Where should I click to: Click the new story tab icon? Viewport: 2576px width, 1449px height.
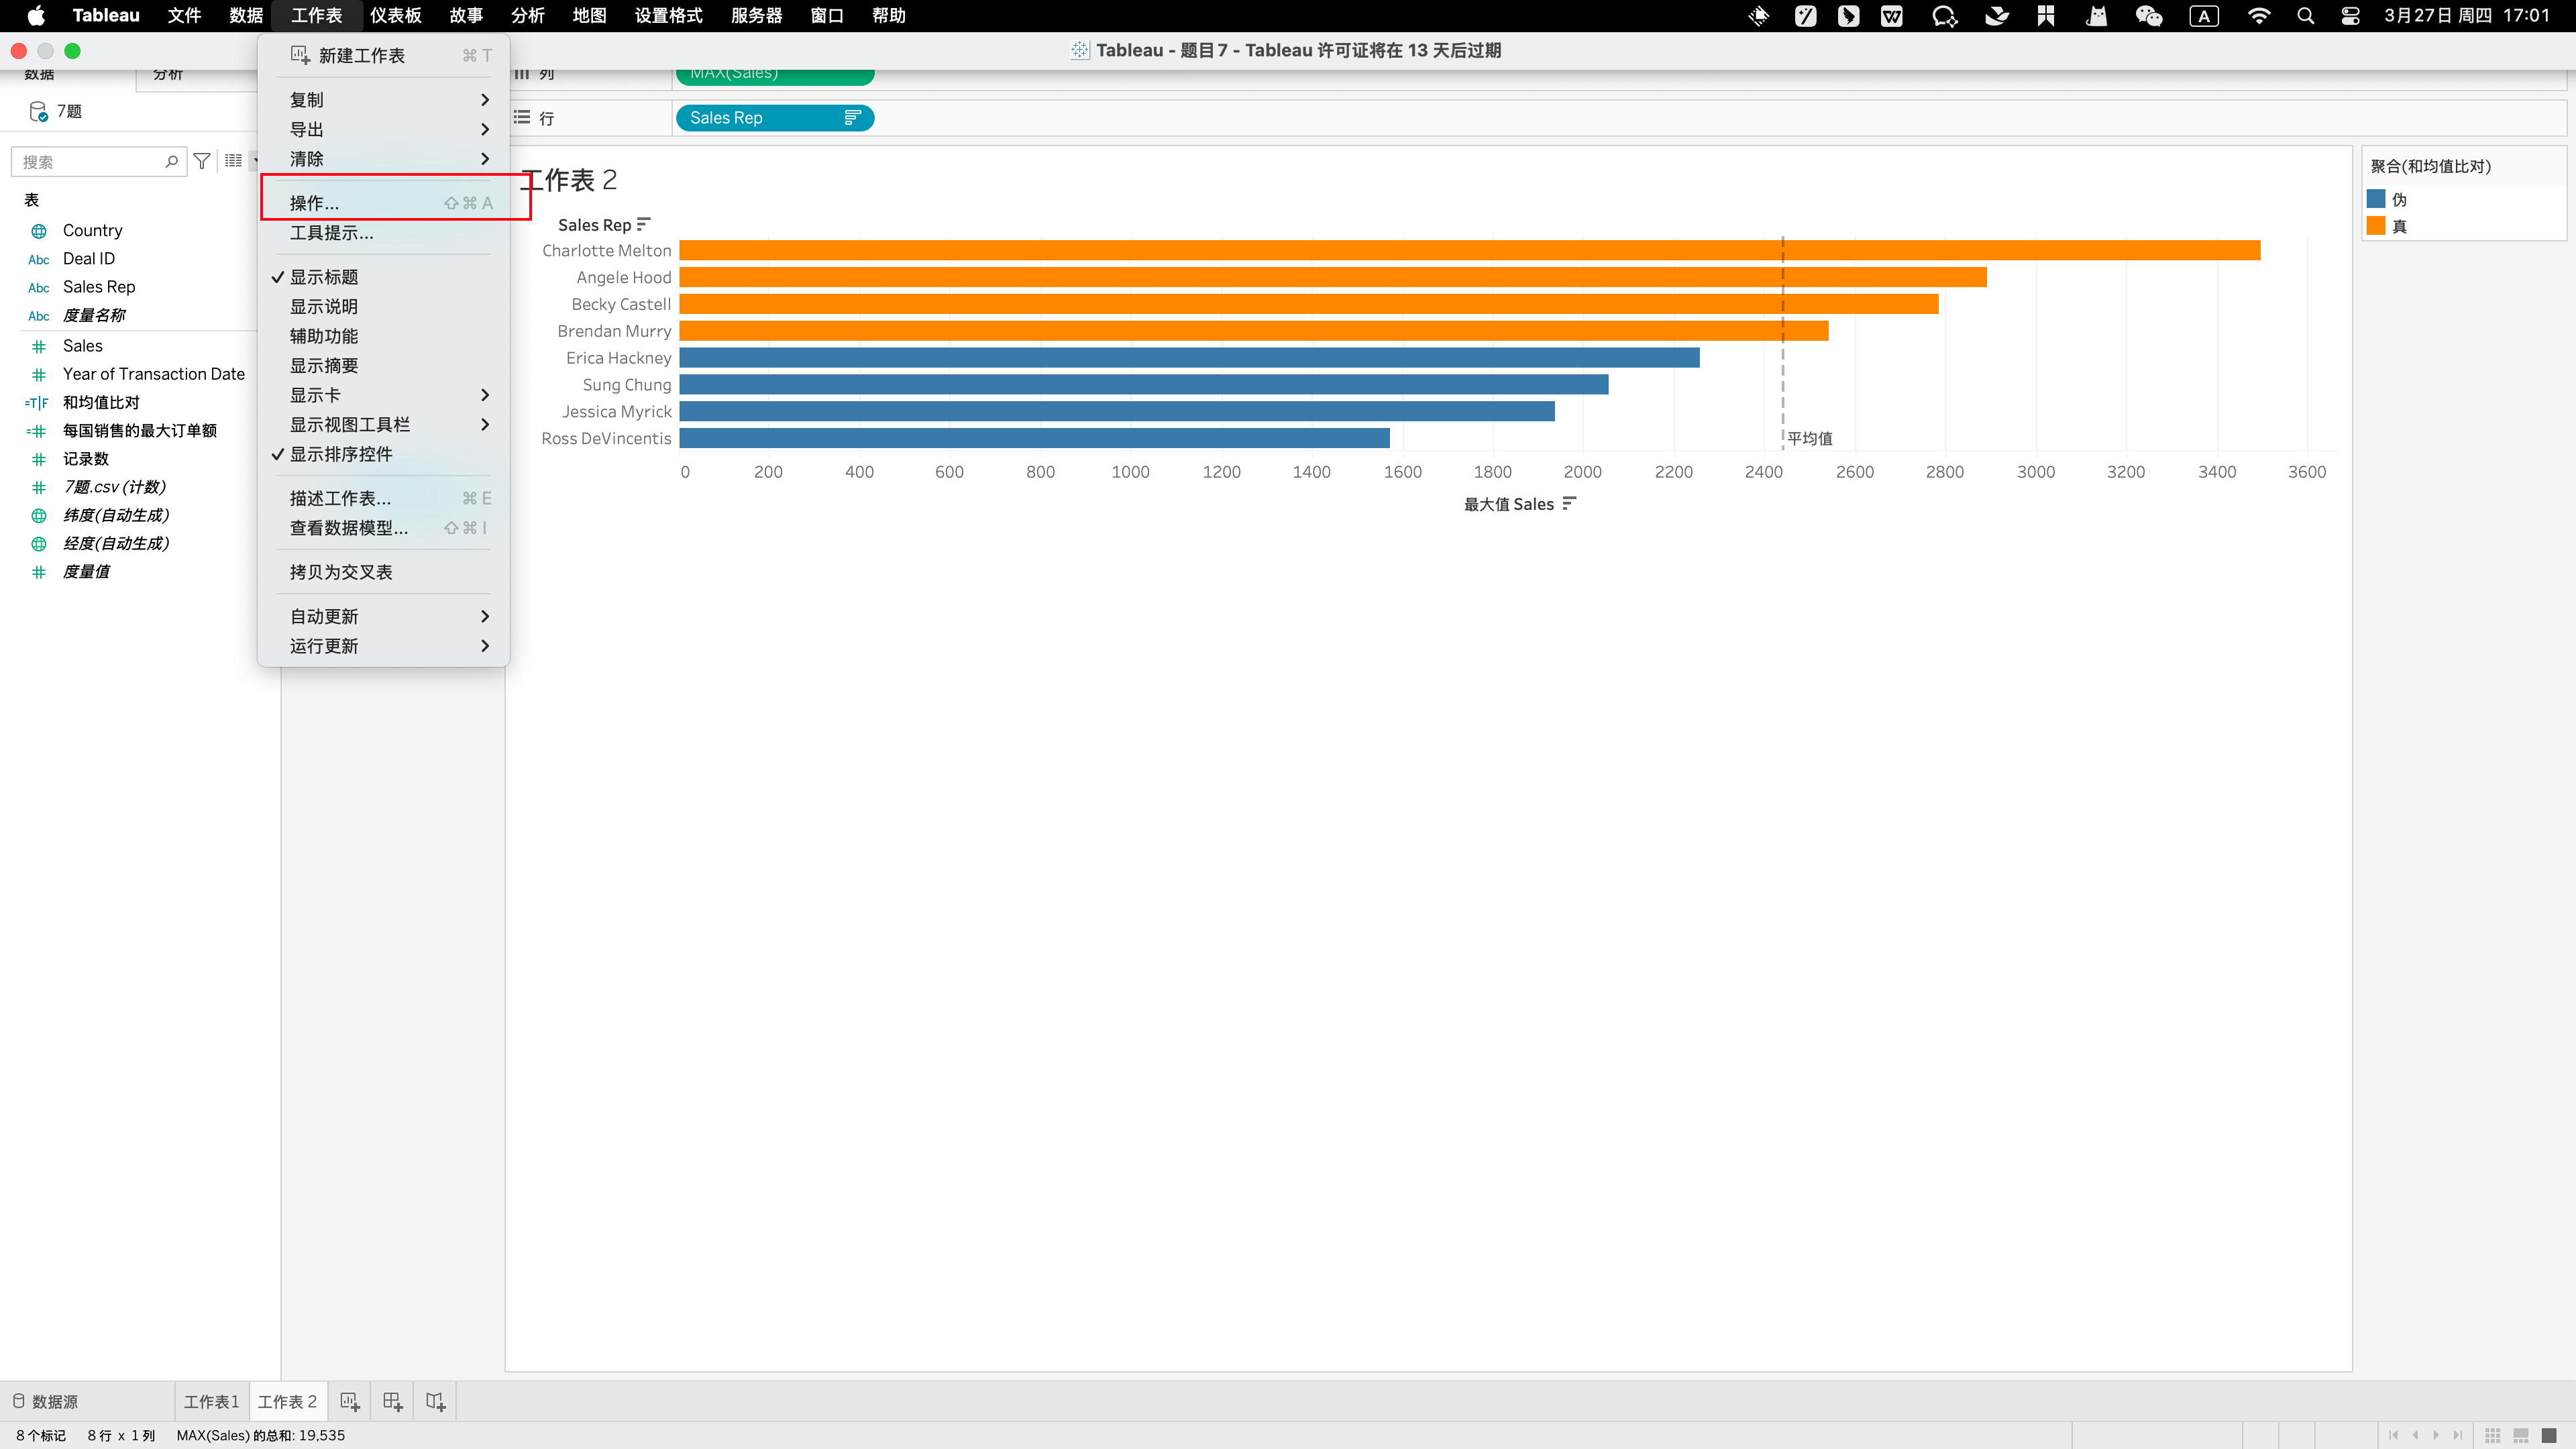point(436,1402)
